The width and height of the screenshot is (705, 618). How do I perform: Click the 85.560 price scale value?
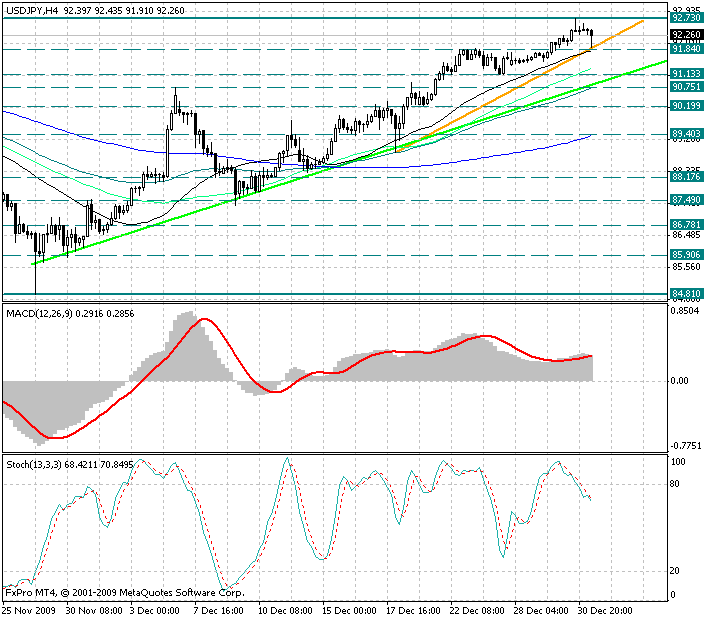pyautogui.click(x=686, y=267)
